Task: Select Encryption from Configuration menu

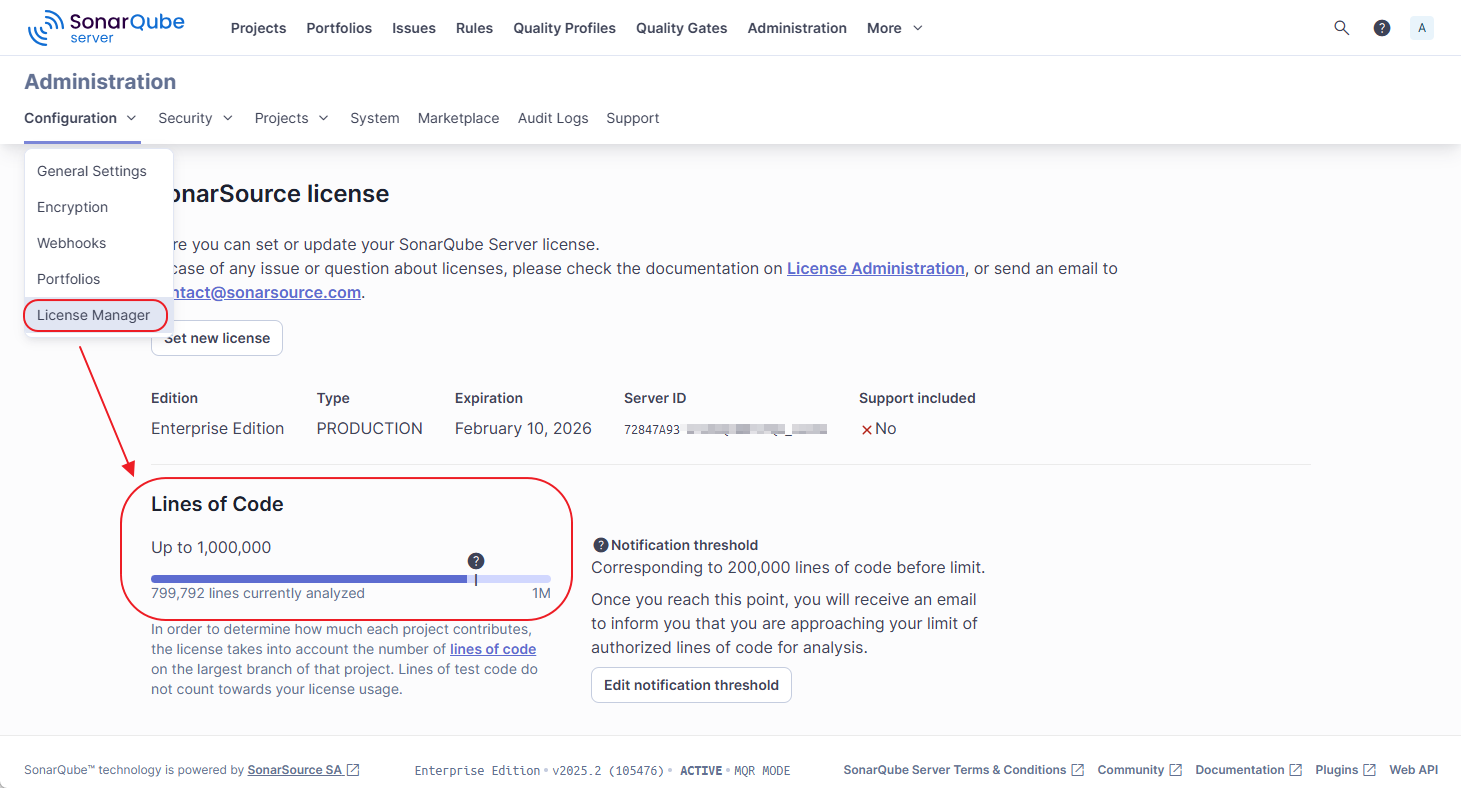Action: pos(98,207)
